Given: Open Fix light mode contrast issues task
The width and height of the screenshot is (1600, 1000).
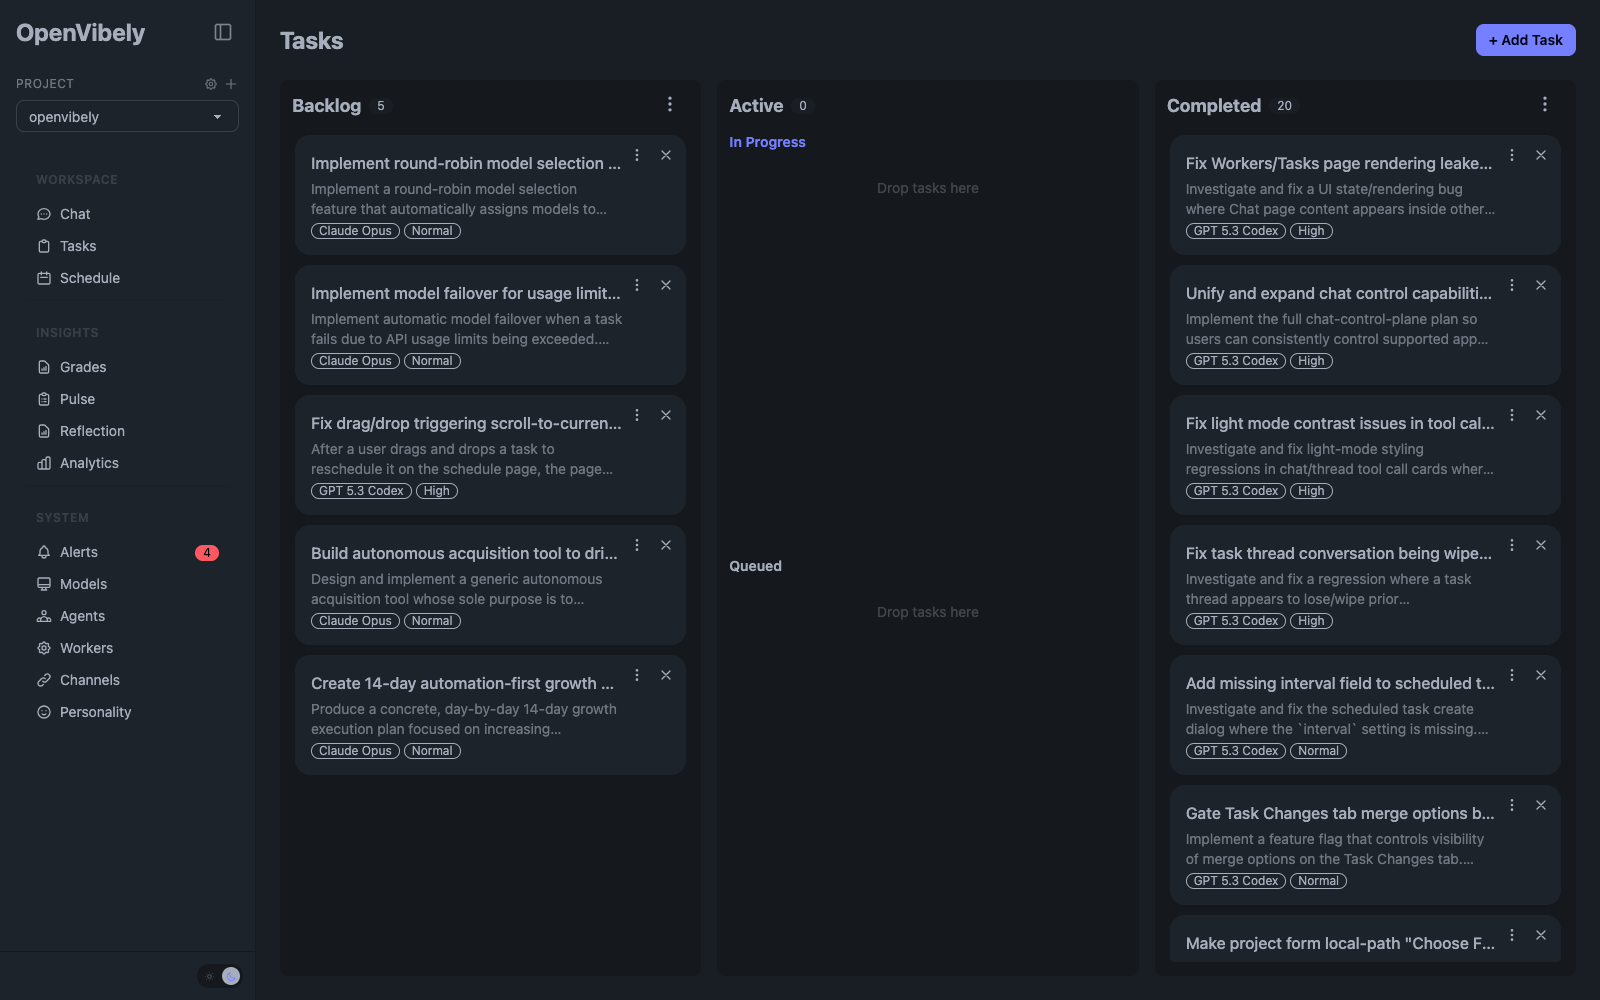Looking at the screenshot, I should click(1340, 423).
